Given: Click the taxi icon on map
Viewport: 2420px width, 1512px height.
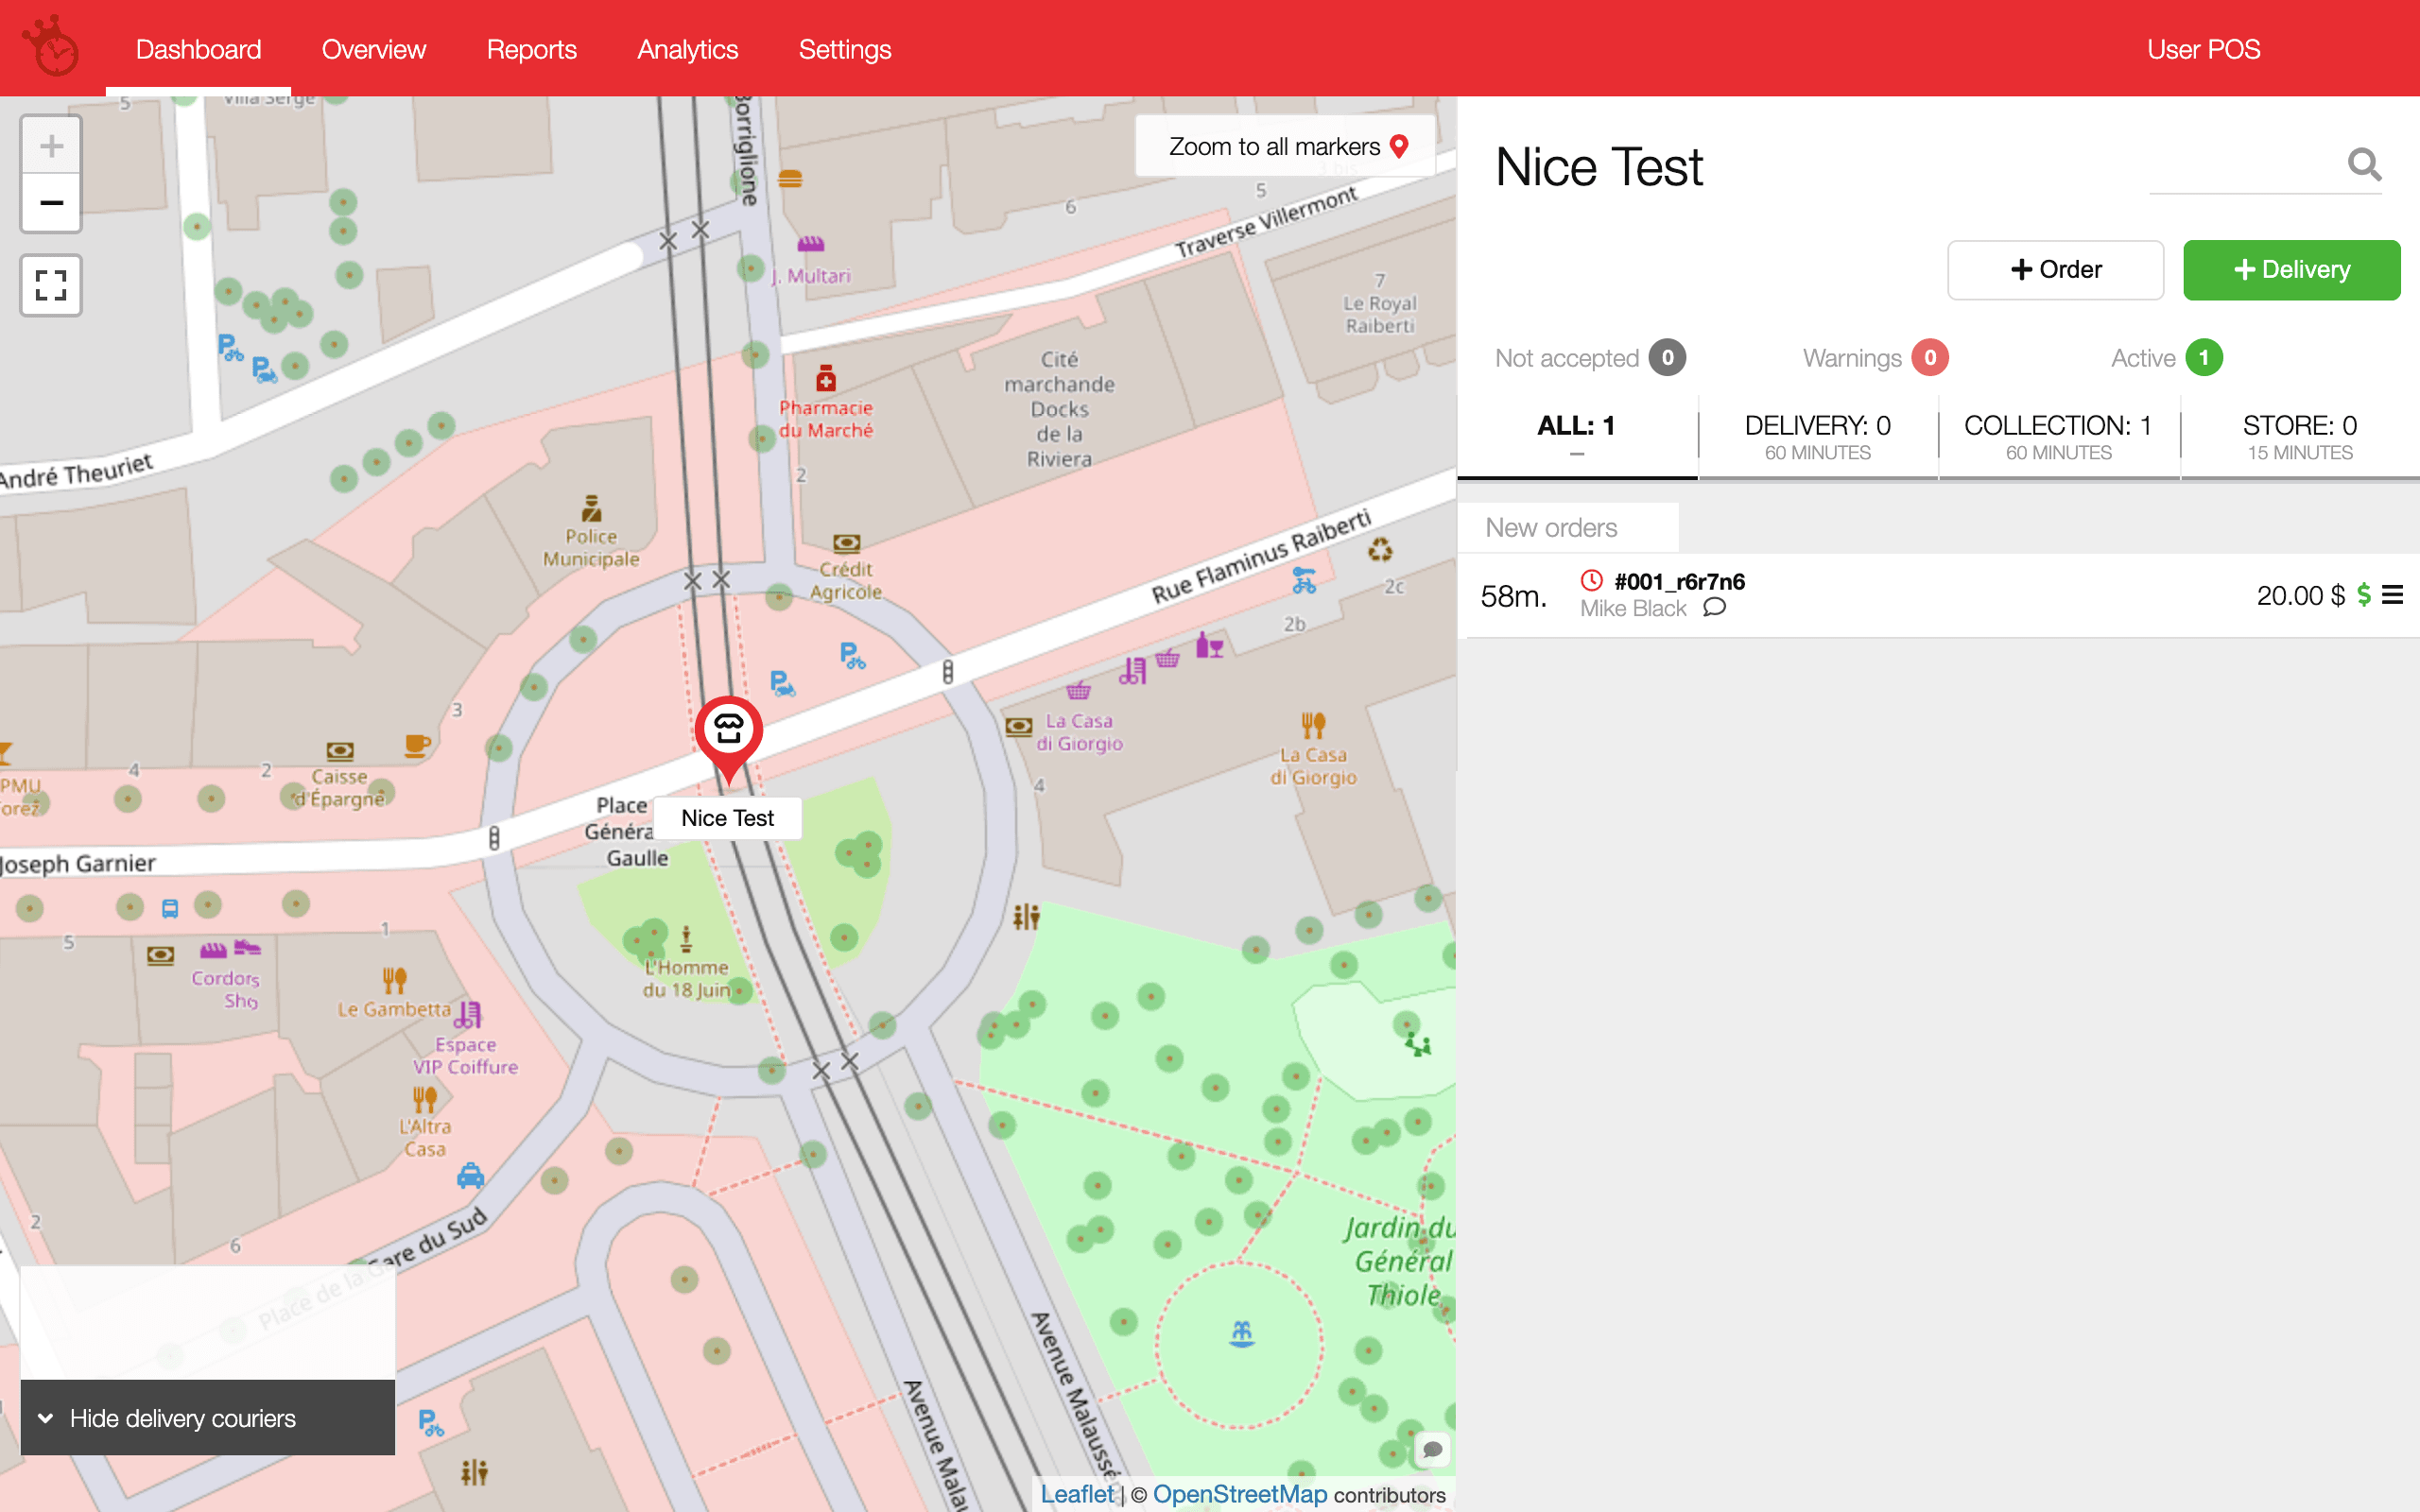Looking at the screenshot, I should coord(470,1175).
